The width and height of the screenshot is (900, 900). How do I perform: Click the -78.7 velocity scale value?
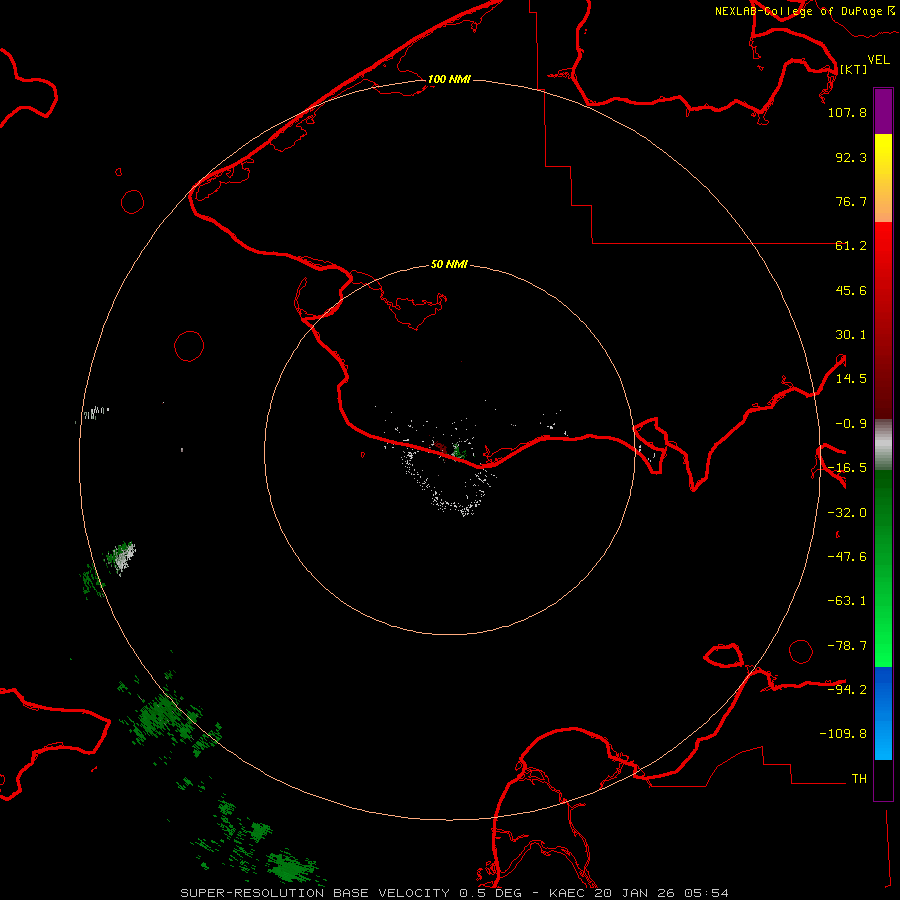click(x=847, y=646)
